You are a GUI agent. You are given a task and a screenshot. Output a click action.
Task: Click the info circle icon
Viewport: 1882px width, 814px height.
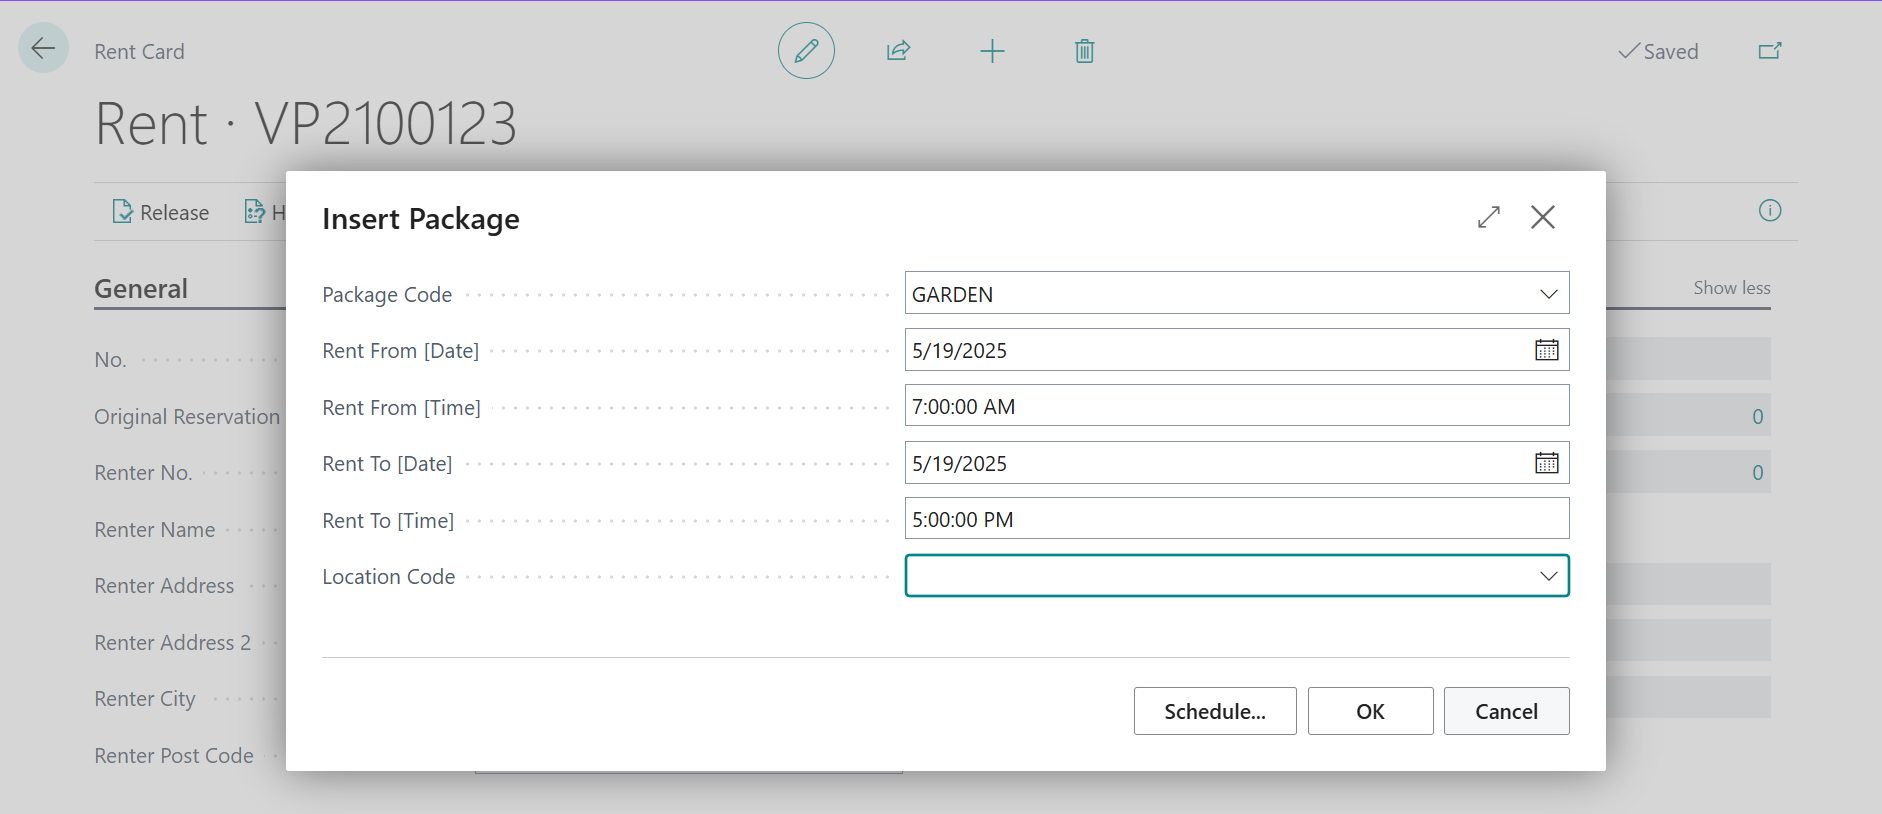(1769, 211)
